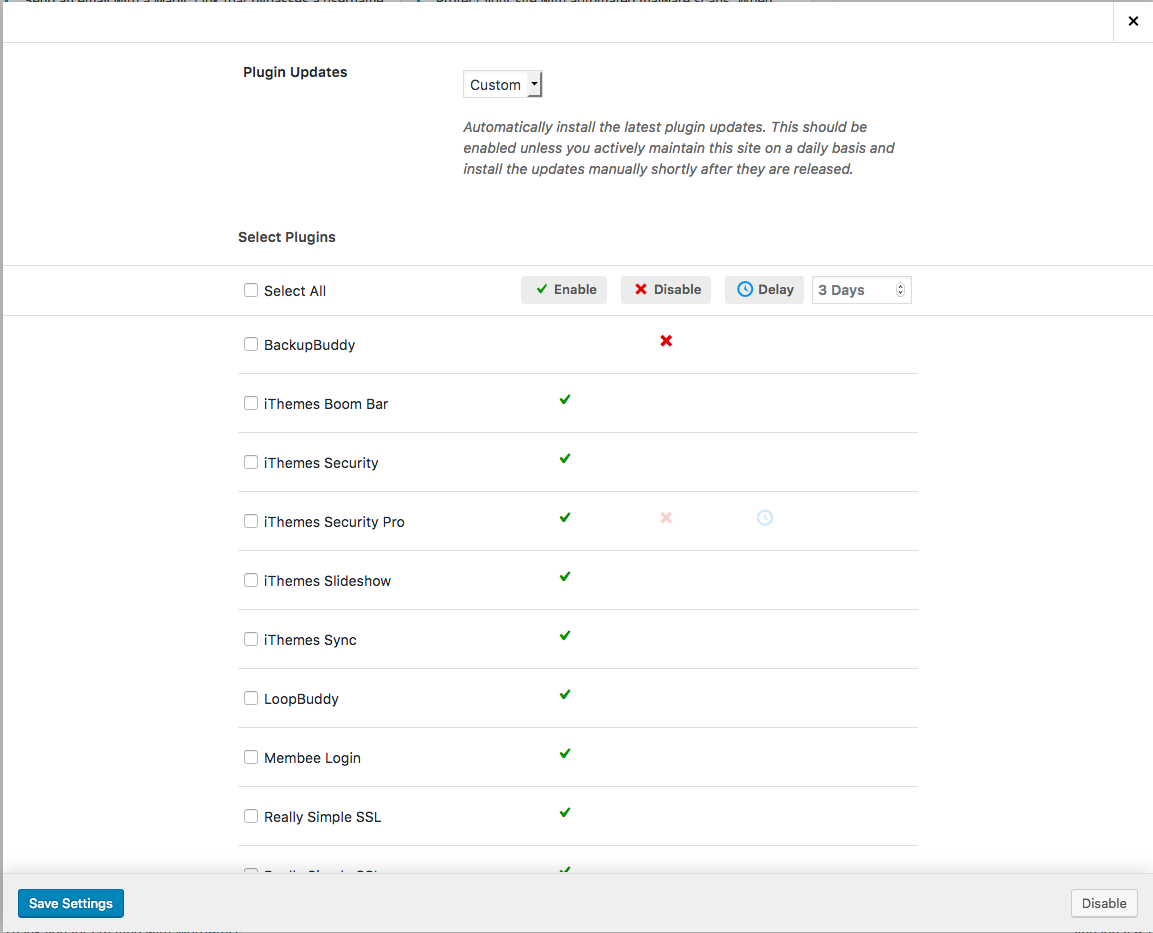Check the iThemes Security Pro checkbox
Image resolution: width=1153 pixels, height=933 pixels.
pos(251,521)
